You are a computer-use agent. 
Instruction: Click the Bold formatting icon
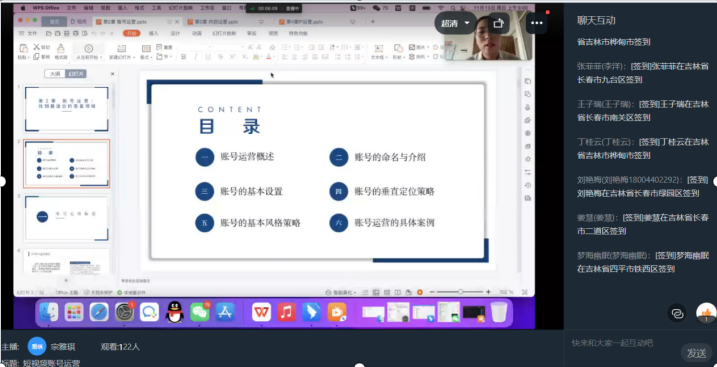coord(183,57)
